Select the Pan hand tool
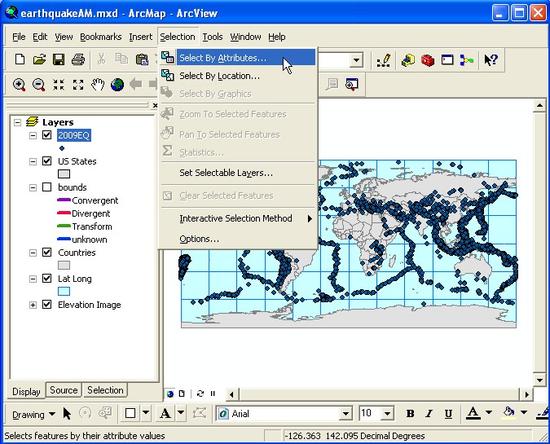 coord(98,85)
